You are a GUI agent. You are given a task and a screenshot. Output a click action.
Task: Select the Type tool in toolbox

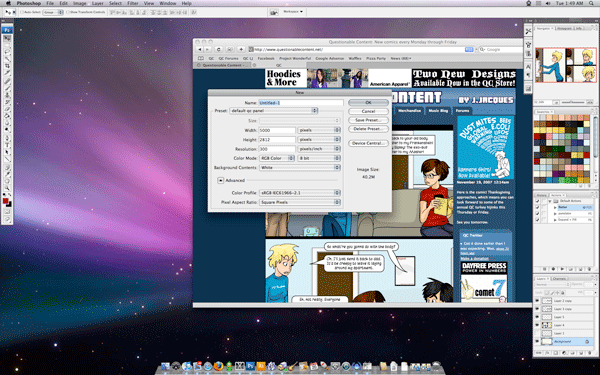pyautogui.click(x=7, y=145)
